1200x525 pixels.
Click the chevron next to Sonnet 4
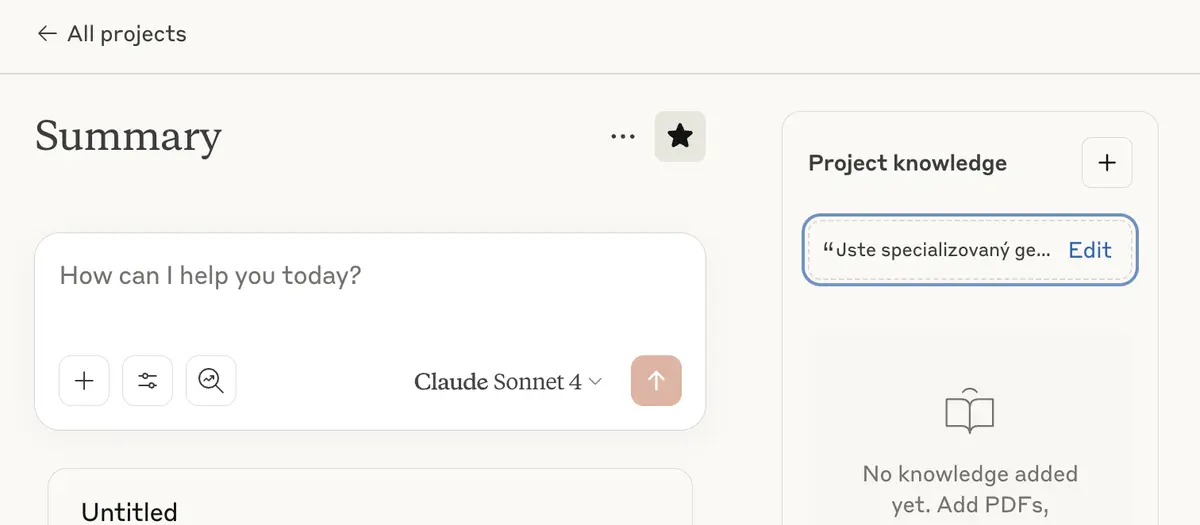pos(596,382)
